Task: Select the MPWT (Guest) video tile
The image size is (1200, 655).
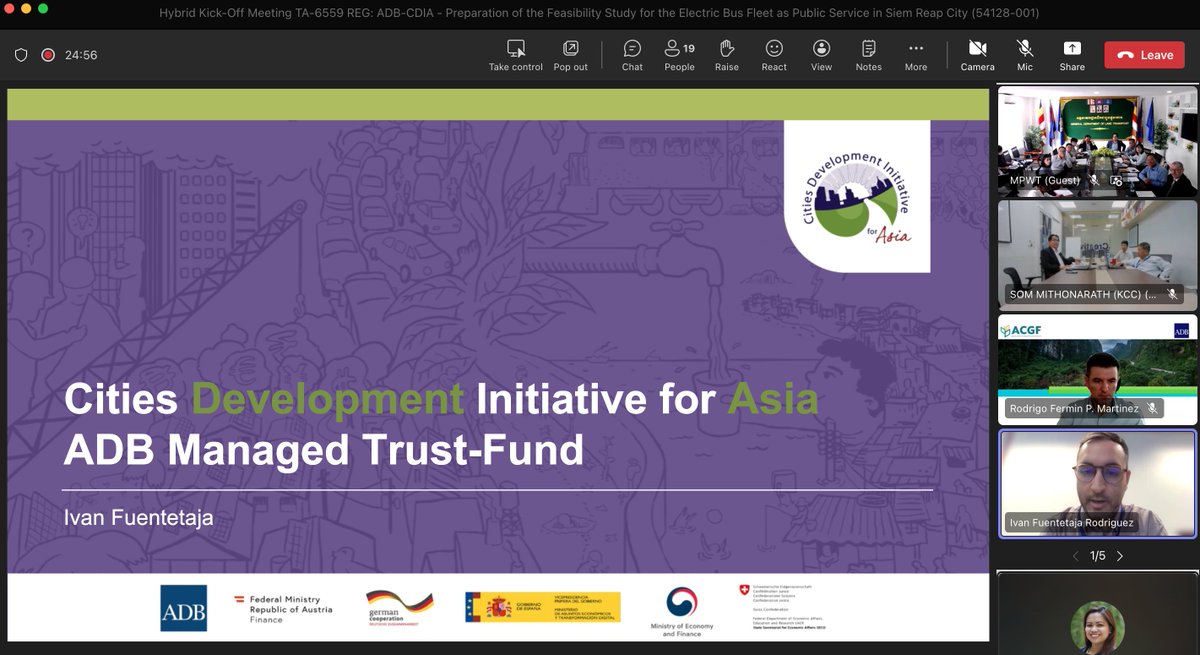Action: pyautogui.click(x=1097, y=141)
